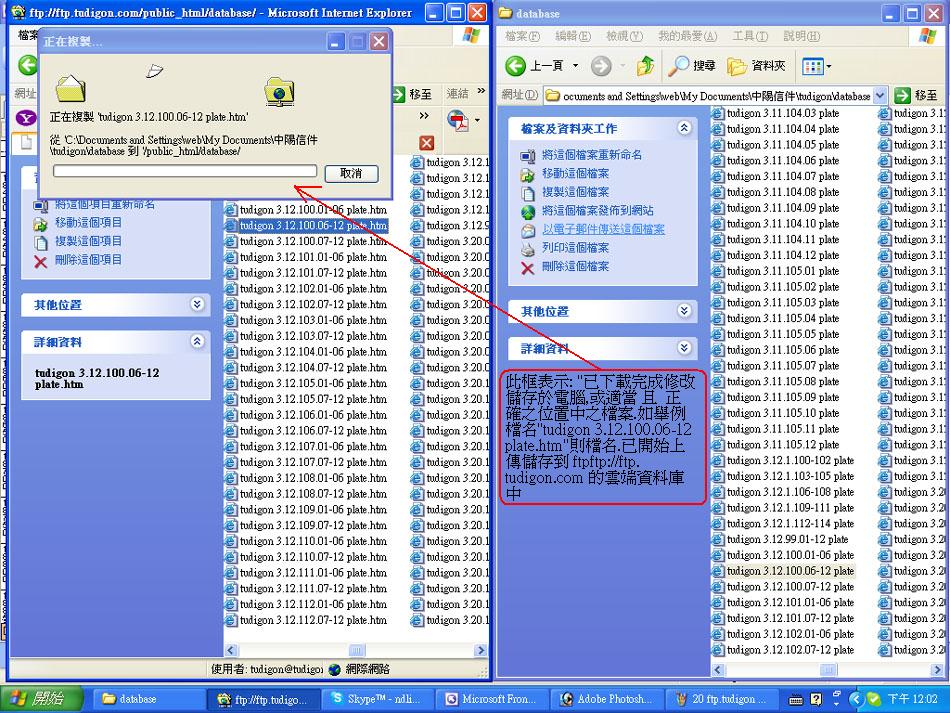Click 列印這個檔案 link
Screen dimensions: 950x713
point(576,248)
